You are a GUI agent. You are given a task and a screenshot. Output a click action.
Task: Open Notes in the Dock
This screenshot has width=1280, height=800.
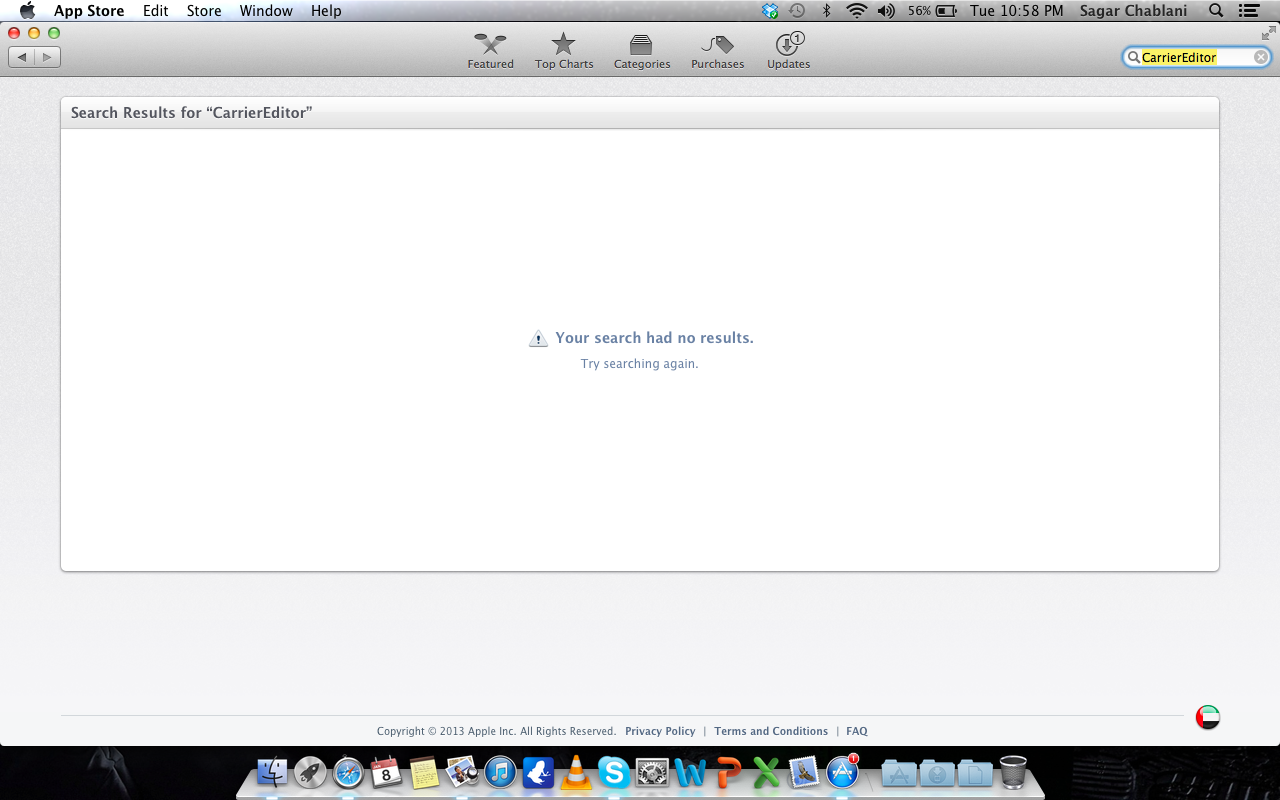click(424, 772)
